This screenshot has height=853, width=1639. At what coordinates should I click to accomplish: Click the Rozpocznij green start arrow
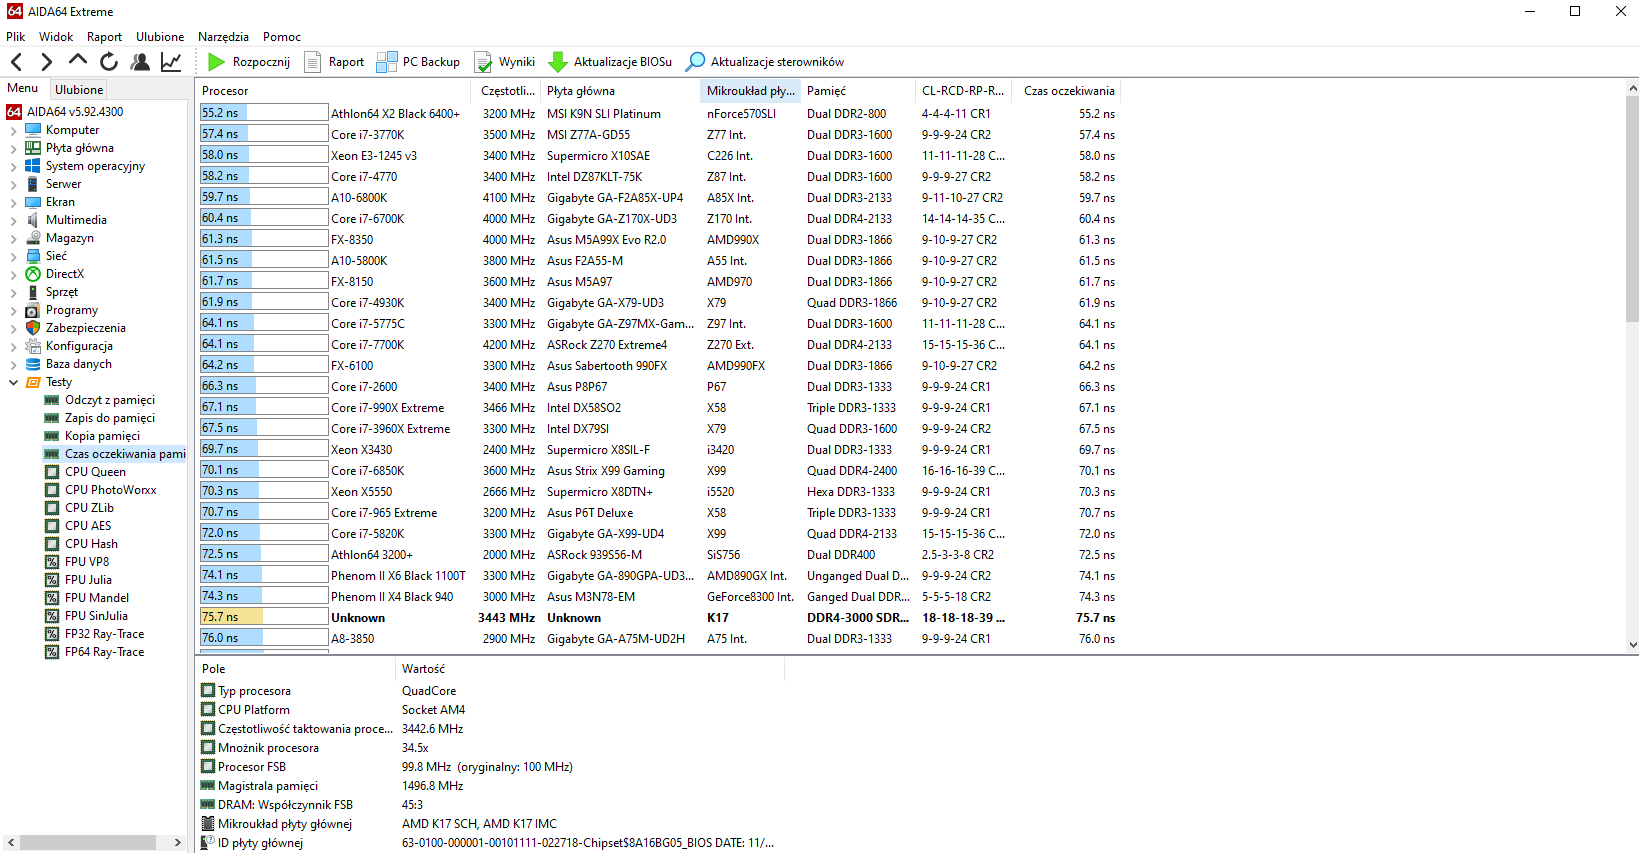pos(216,62)
